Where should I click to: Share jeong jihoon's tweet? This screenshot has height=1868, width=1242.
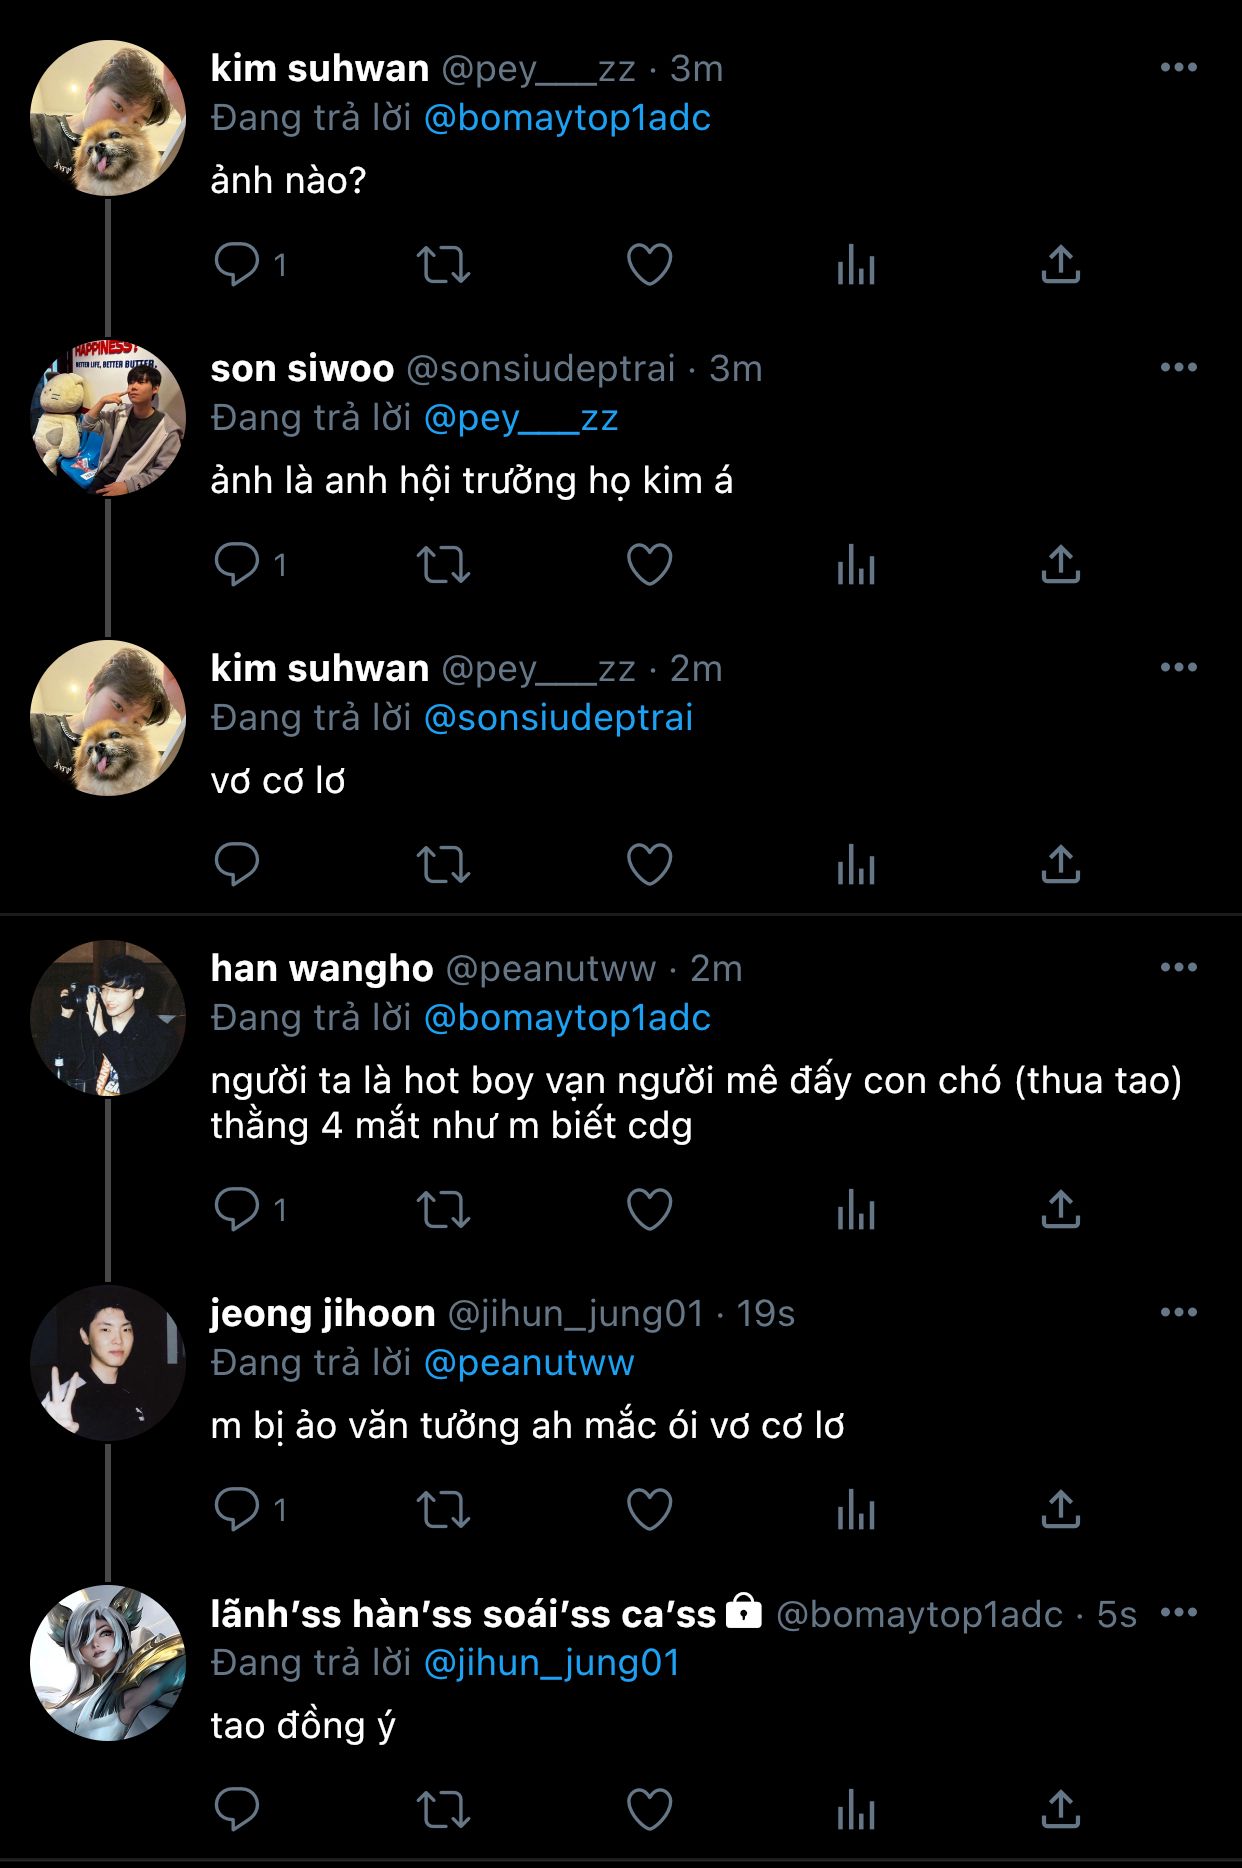coord(1060,1510)
